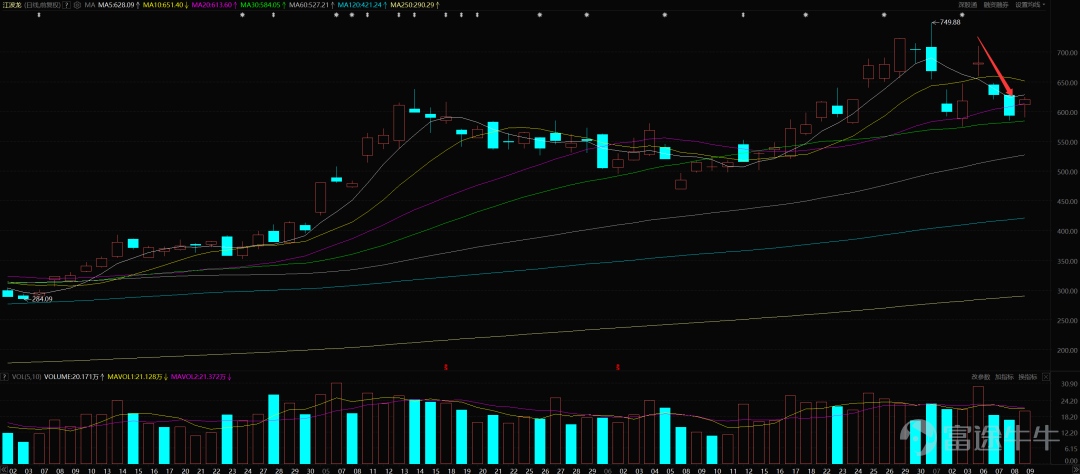Click the 749.88 high price label
This screenshot has width=1080, height=474.
[x=950, y=22]
